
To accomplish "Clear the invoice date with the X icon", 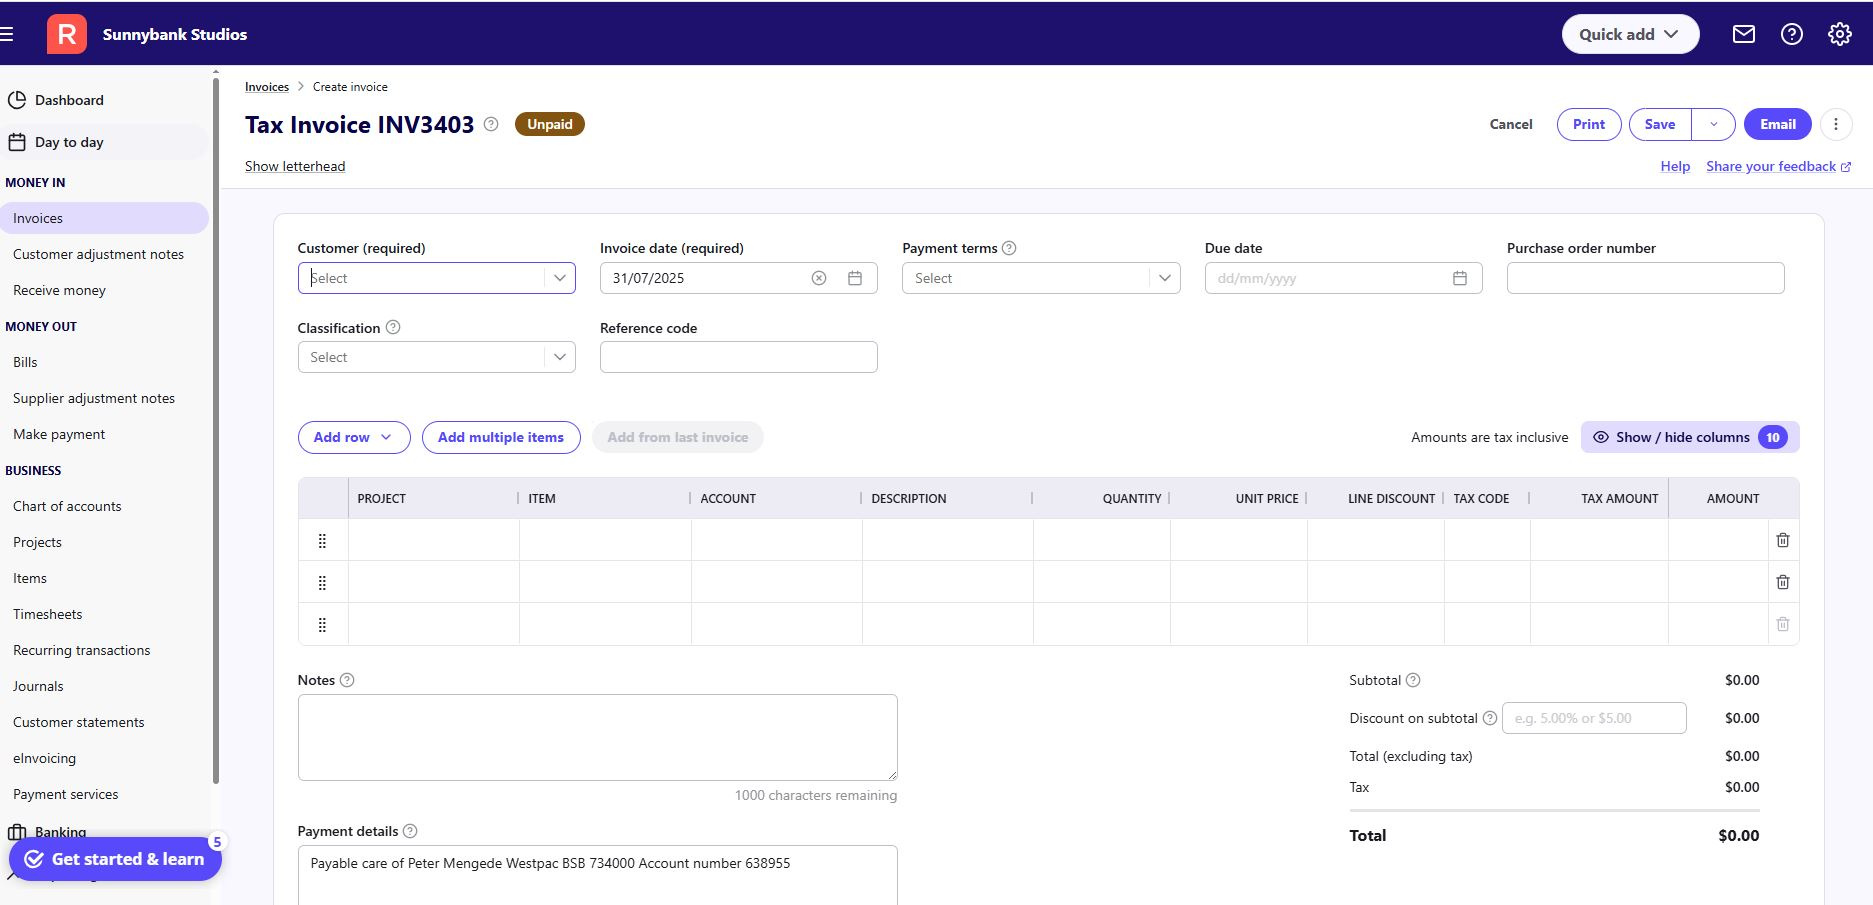I will 819,278.
